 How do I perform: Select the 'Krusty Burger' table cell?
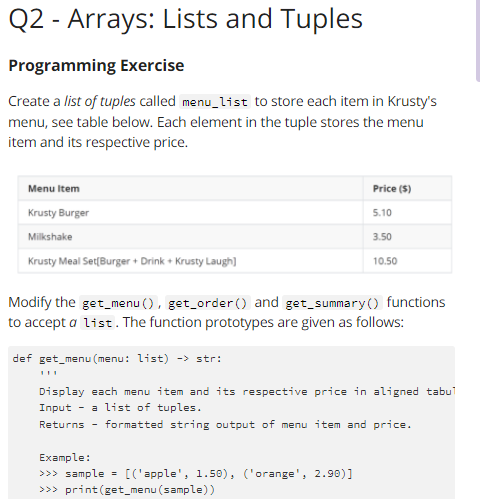[x=190, y=213]
